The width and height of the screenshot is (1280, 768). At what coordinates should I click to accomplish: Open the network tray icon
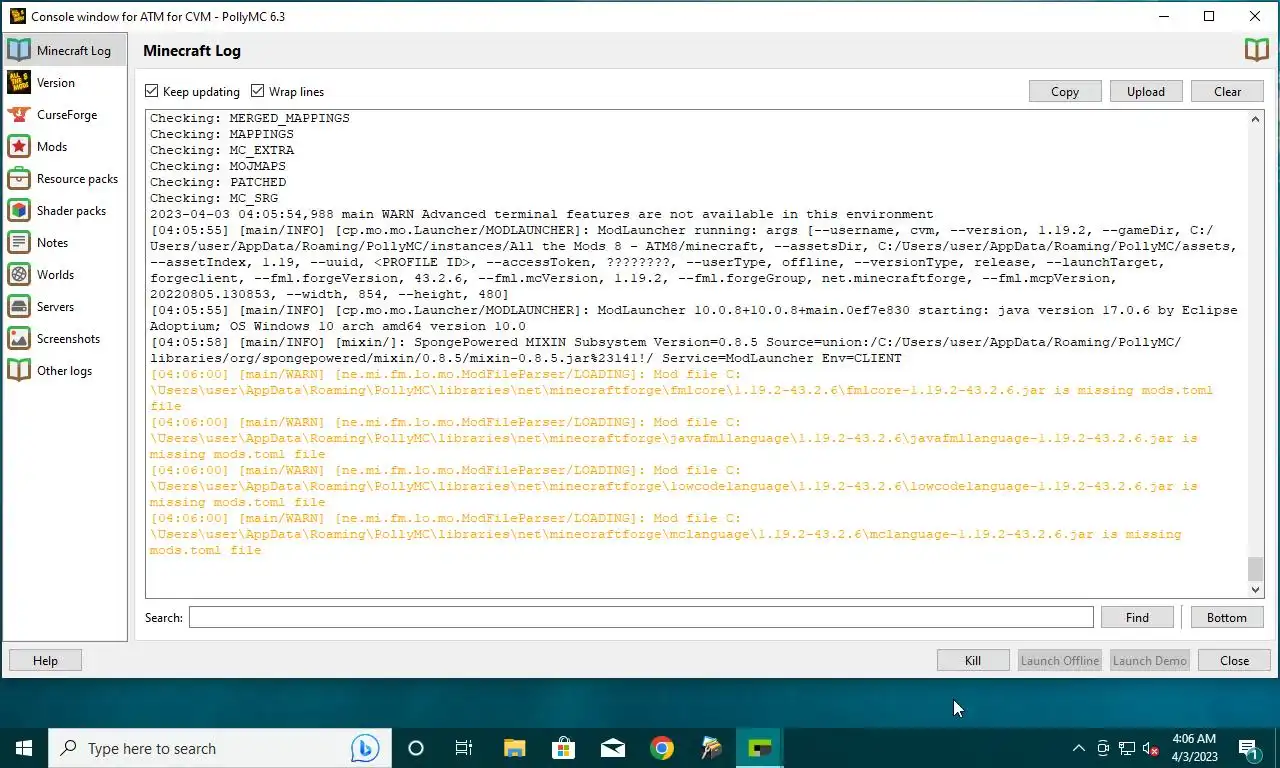[x=1127, y=748]
